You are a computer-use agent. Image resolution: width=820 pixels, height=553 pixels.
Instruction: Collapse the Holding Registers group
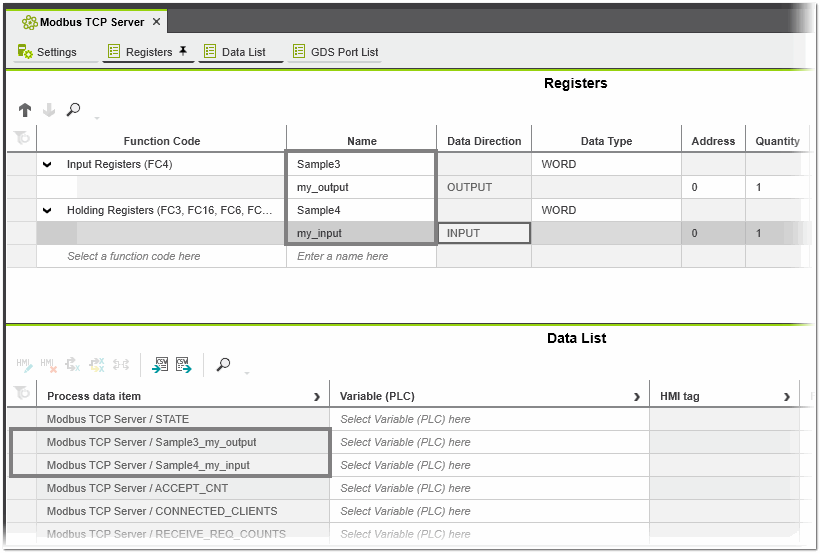pyautogui.click(x=47, y=210)
